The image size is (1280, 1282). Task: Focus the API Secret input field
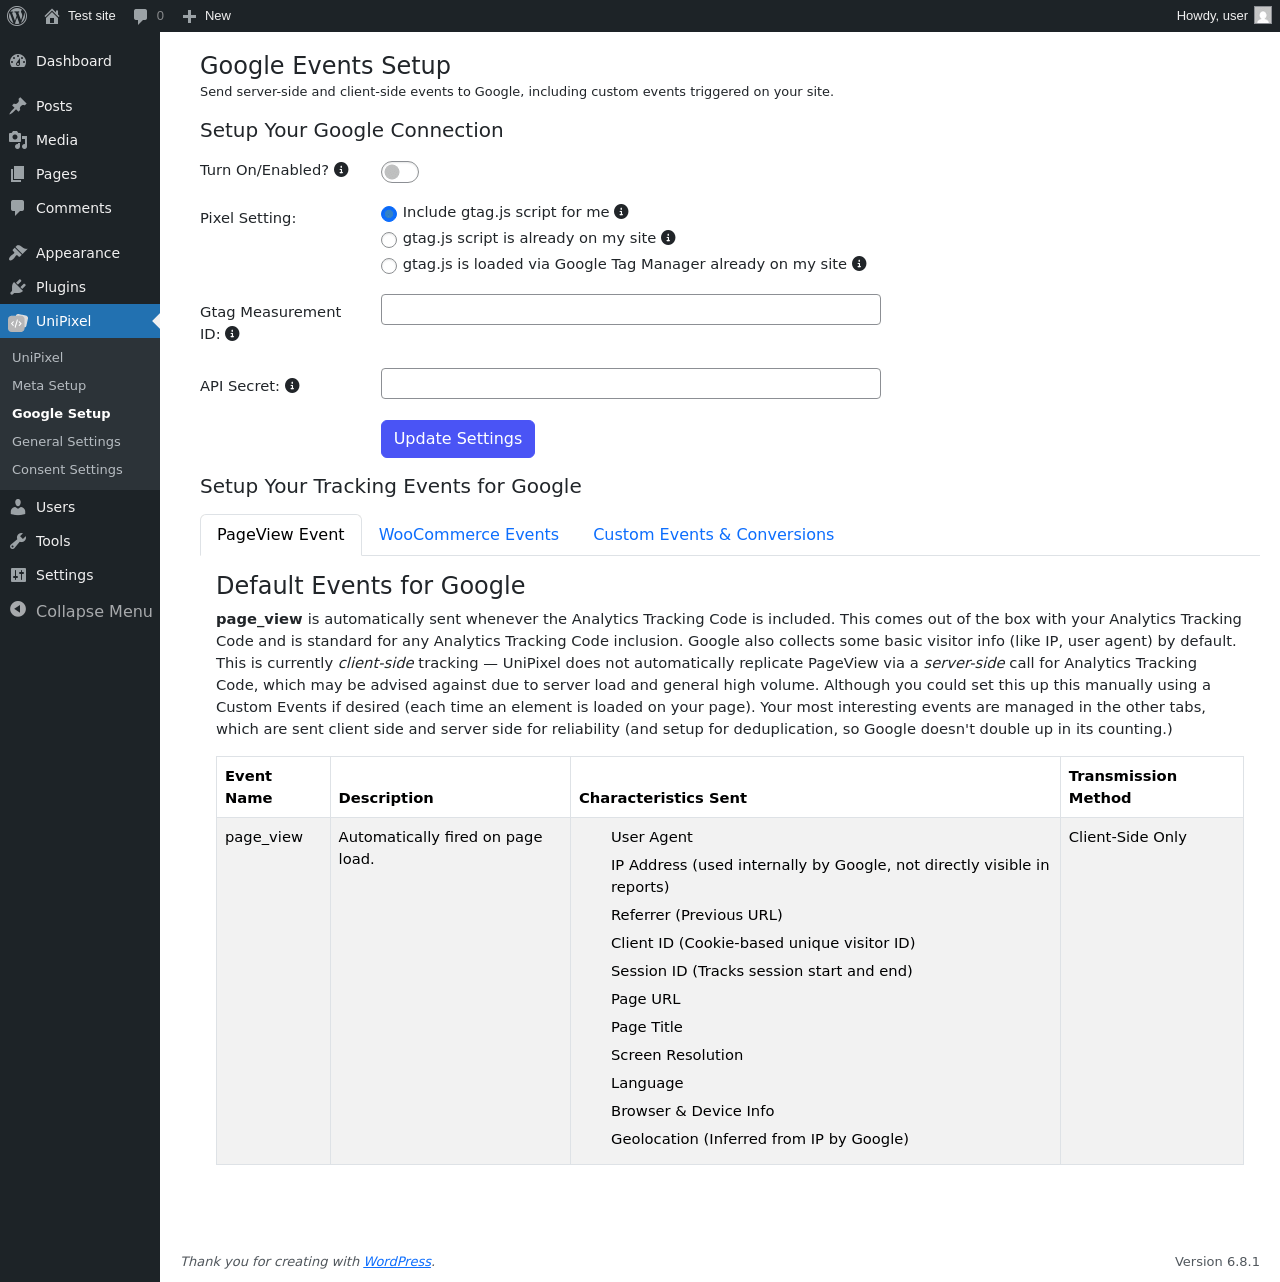coord(631,384)
